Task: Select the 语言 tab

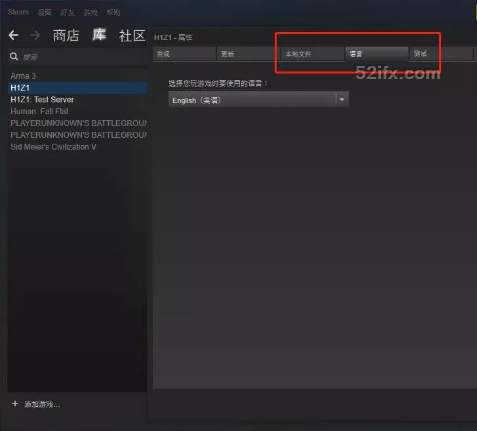Action: [x=377, y=54]
